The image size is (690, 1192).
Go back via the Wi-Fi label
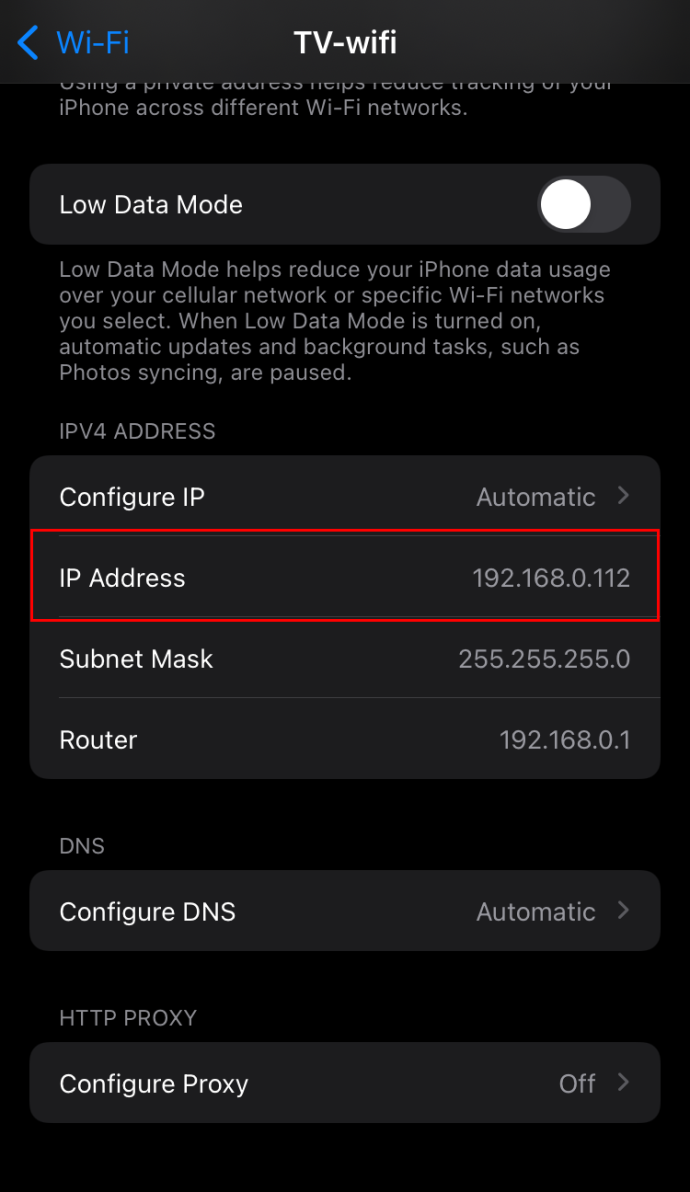93,42
